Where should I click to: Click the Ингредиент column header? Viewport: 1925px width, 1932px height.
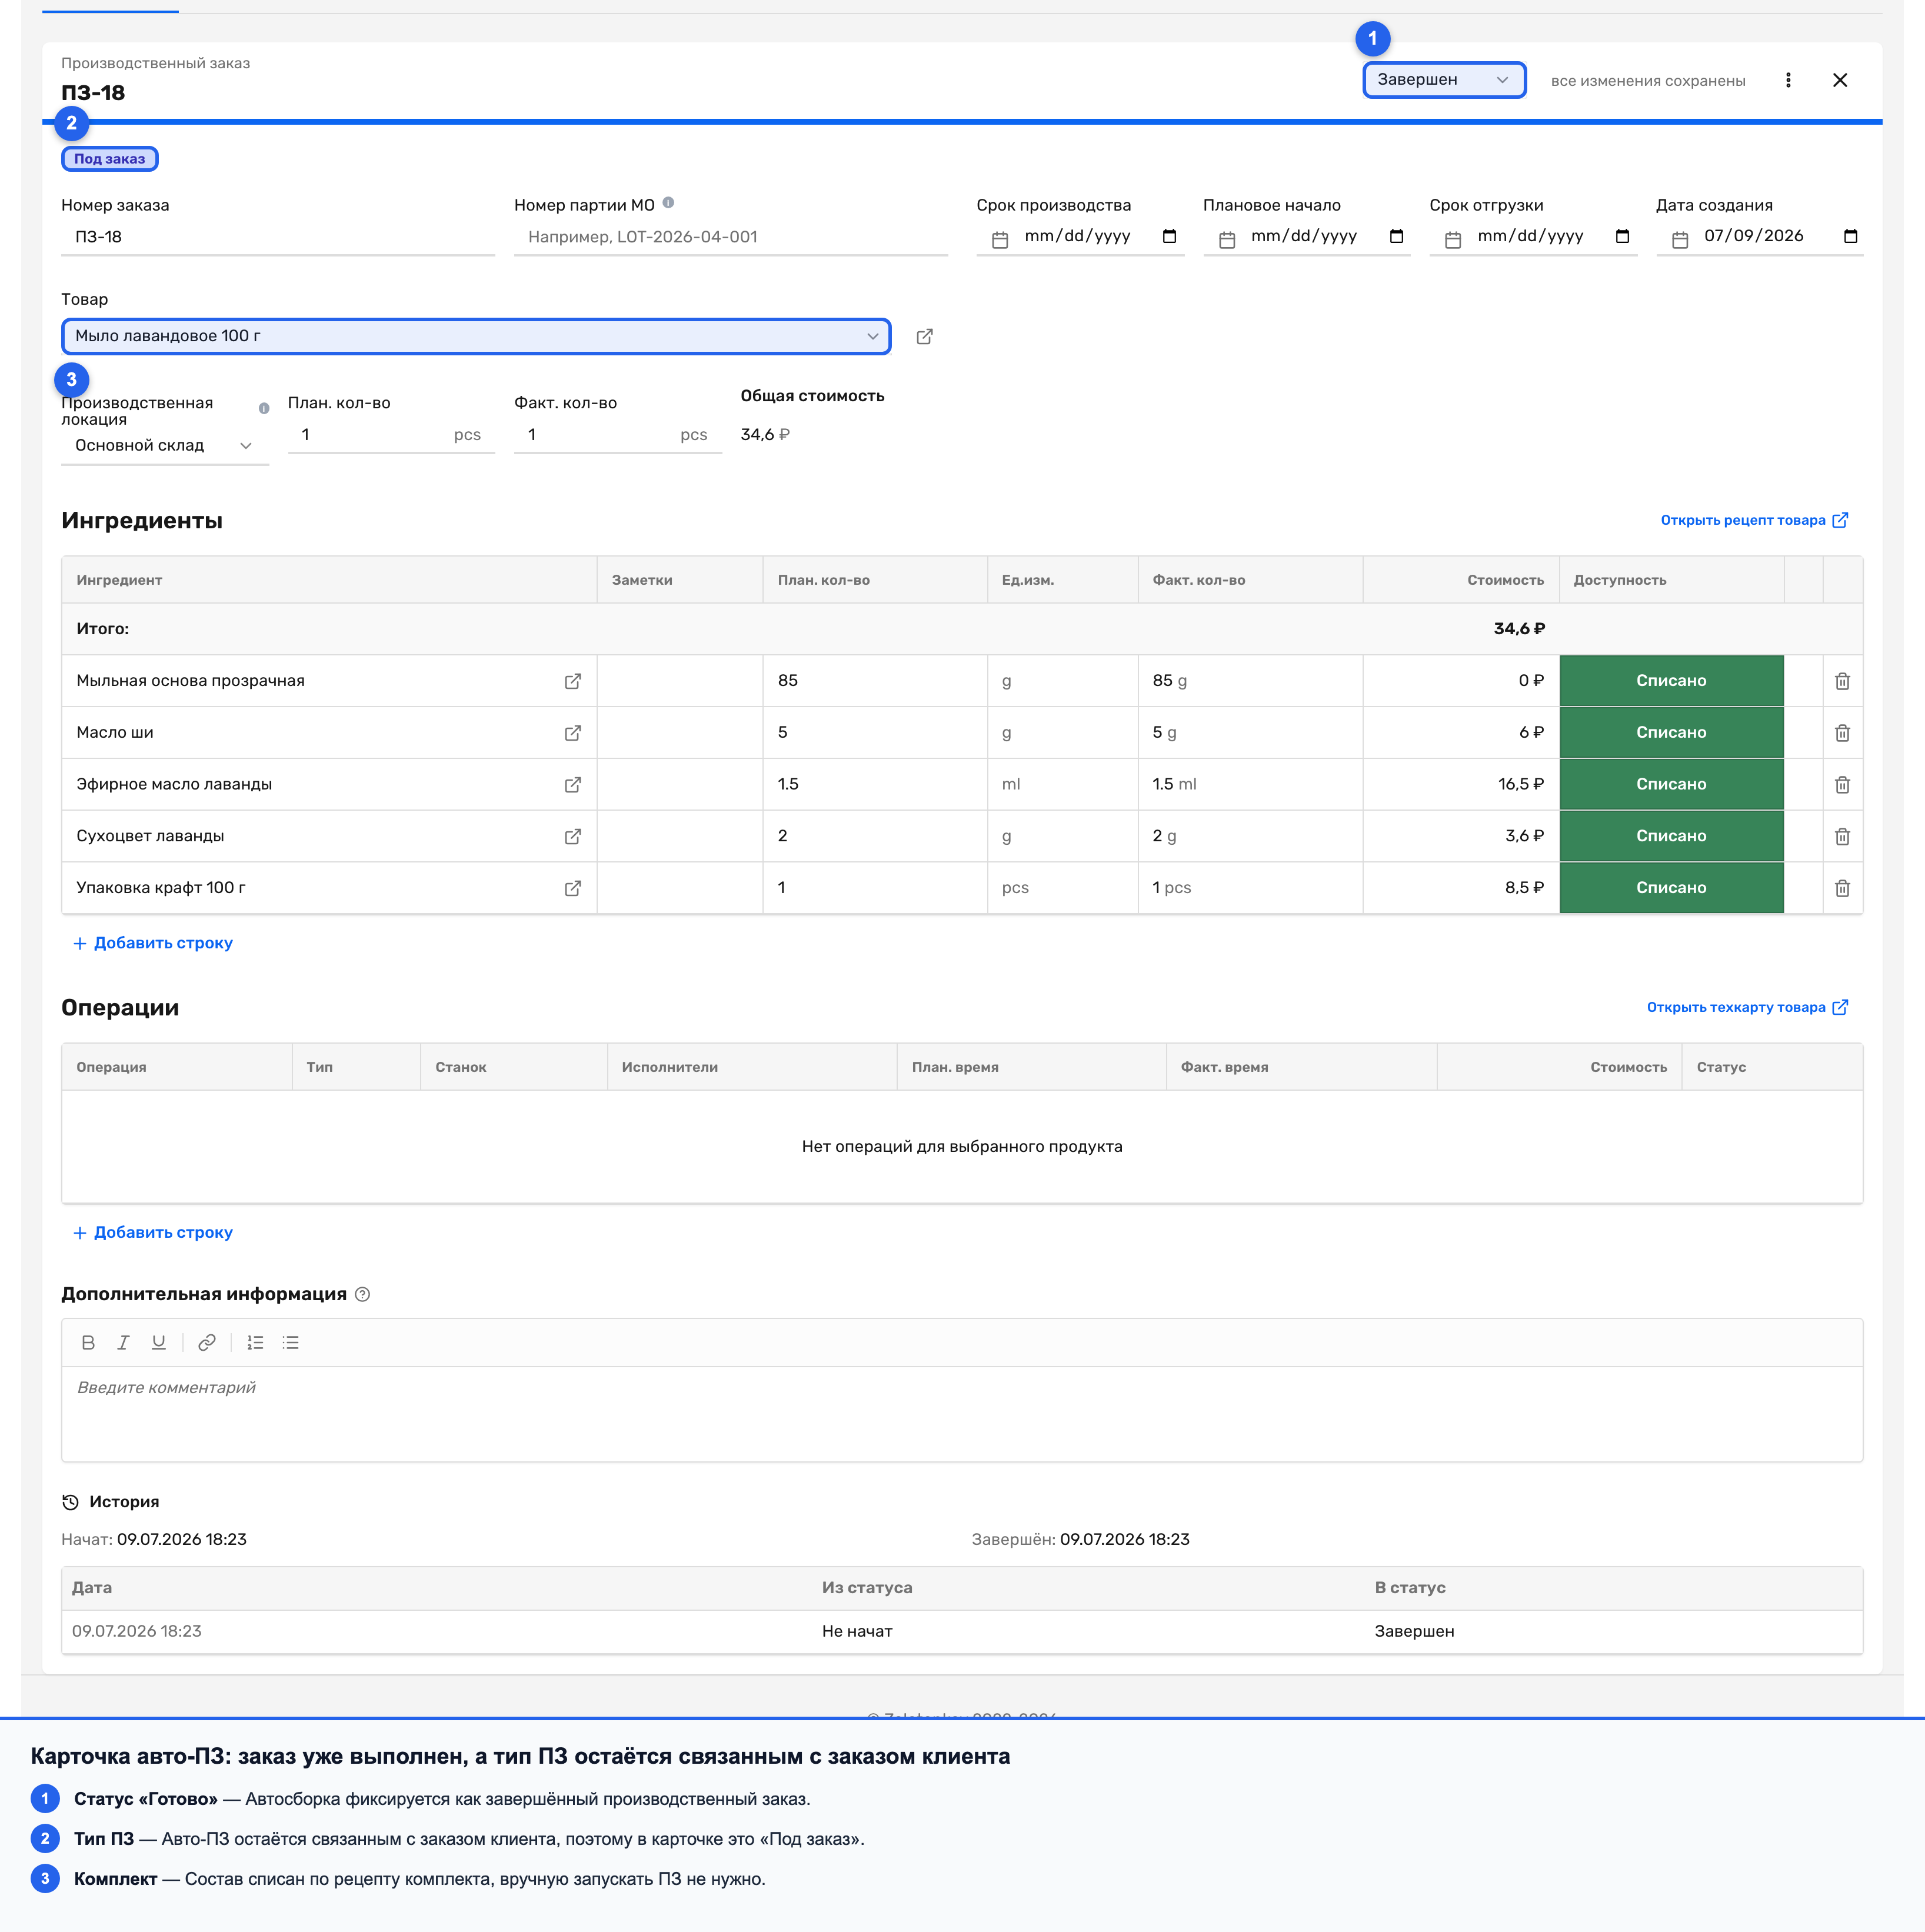pyautogui.click(x=329, y=580)
